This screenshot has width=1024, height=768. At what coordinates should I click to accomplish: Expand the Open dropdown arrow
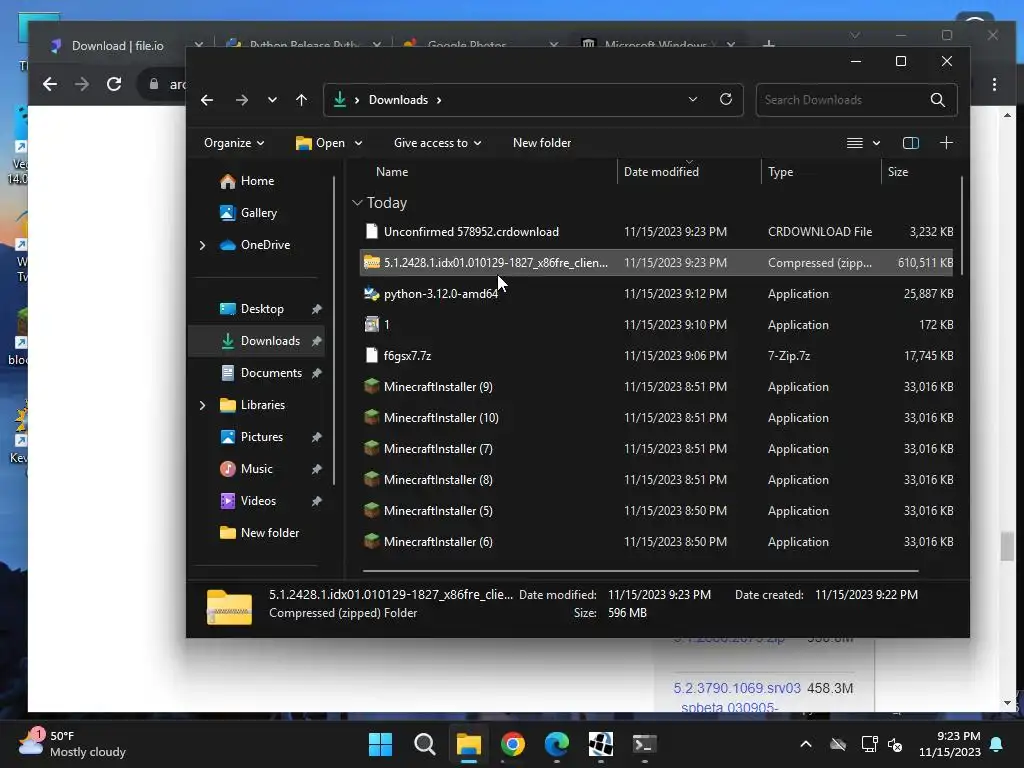(x=358, y=143)
